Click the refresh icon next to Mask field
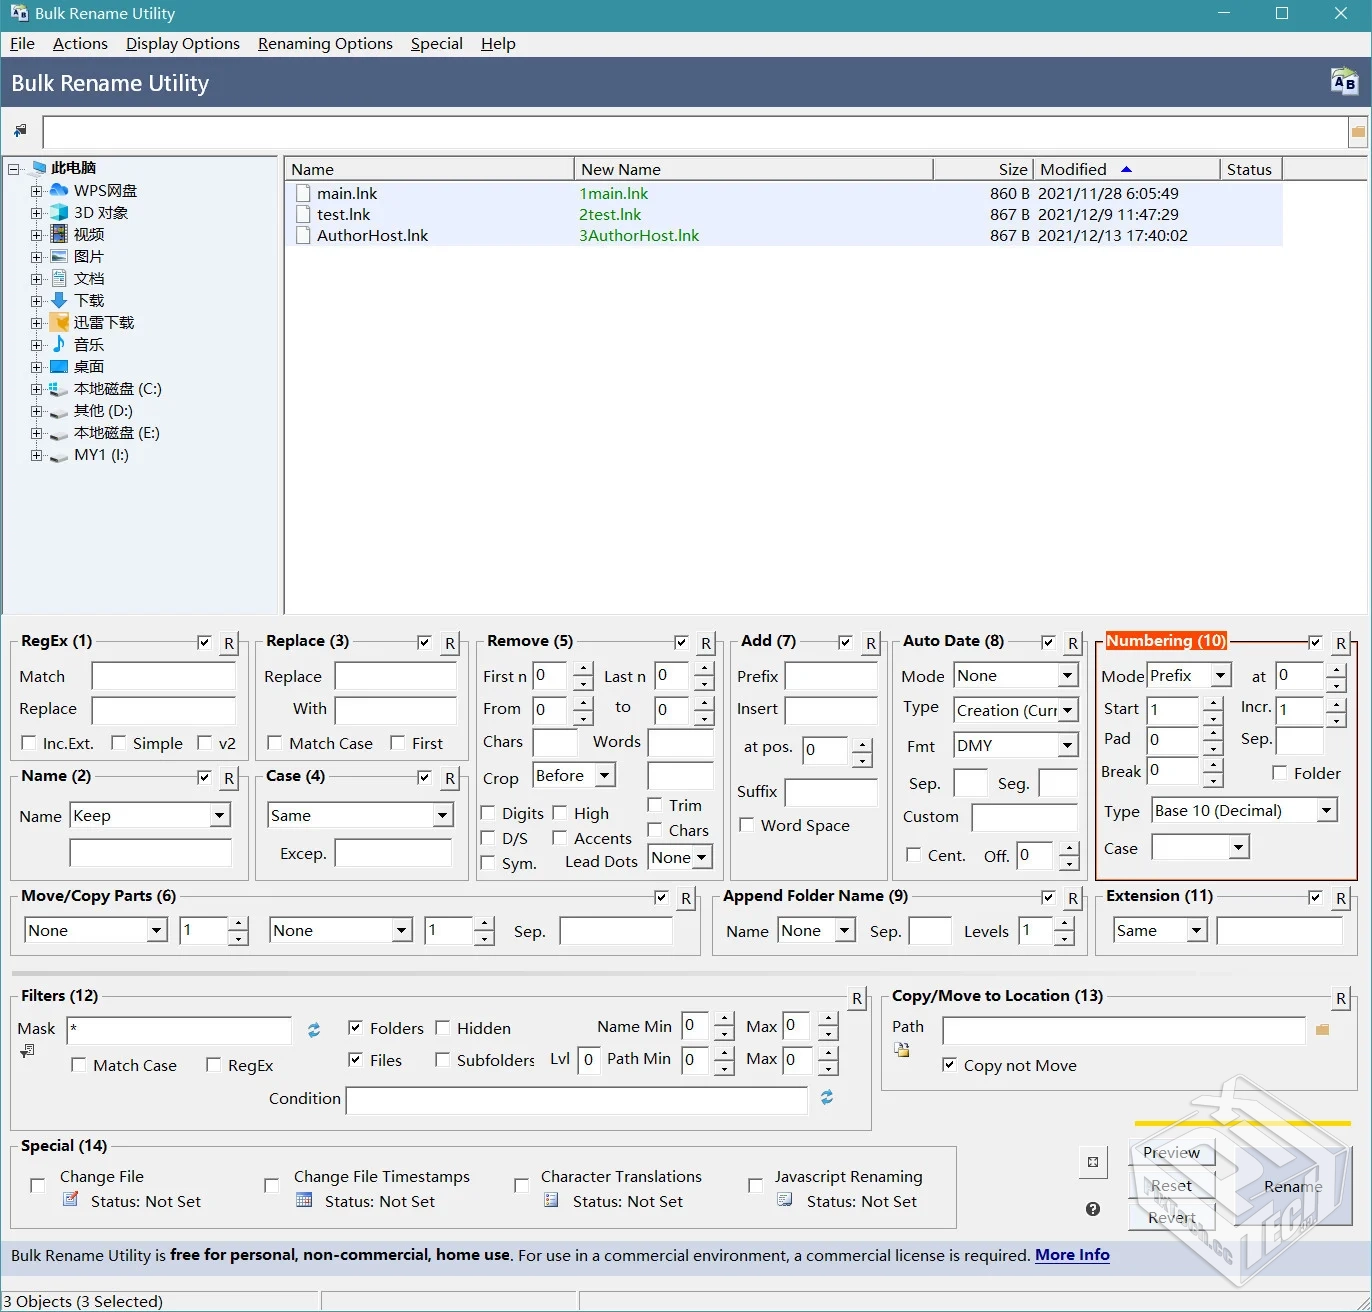The image size is (1372, 1312). 314,1030
